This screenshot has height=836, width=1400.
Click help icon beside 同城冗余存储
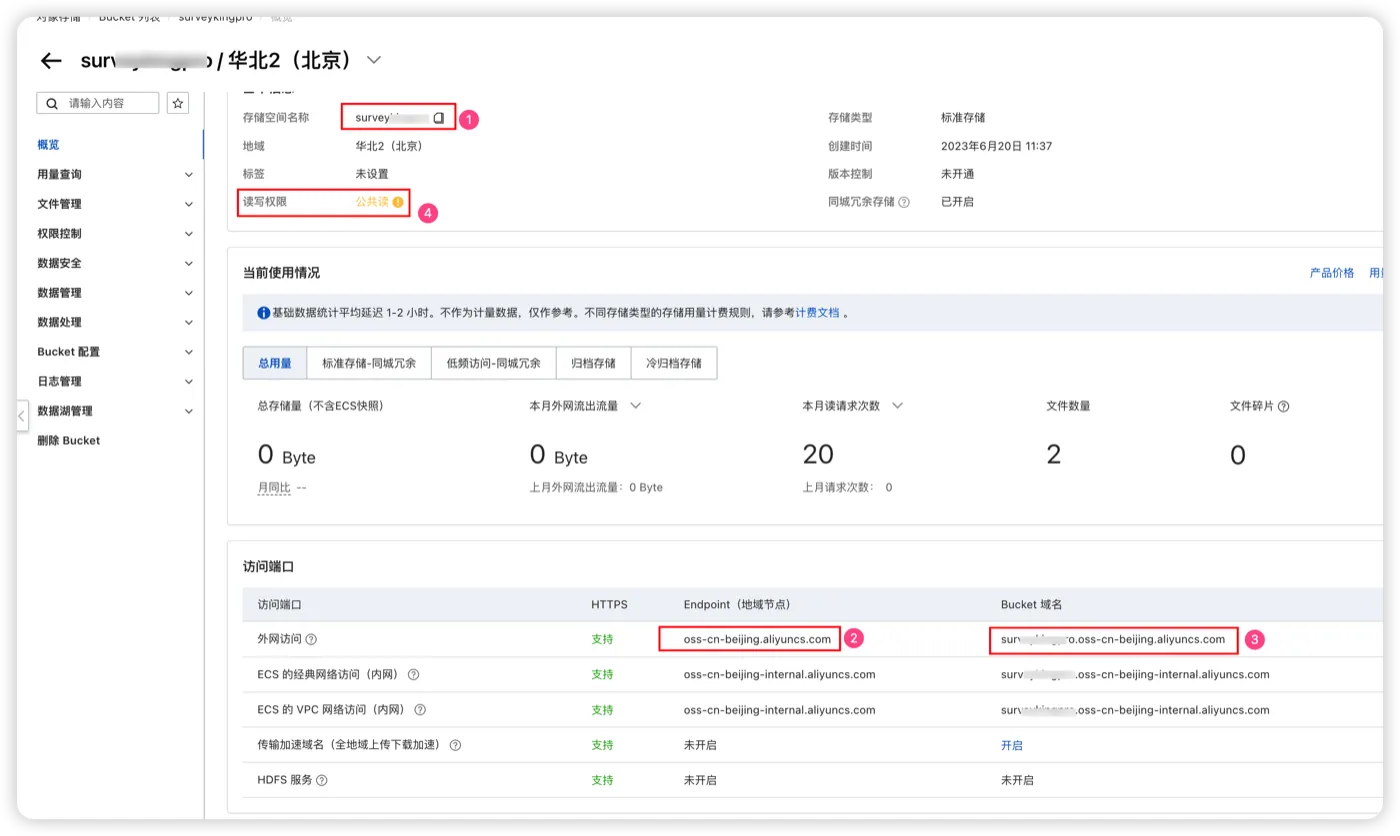tap(904, 202)
